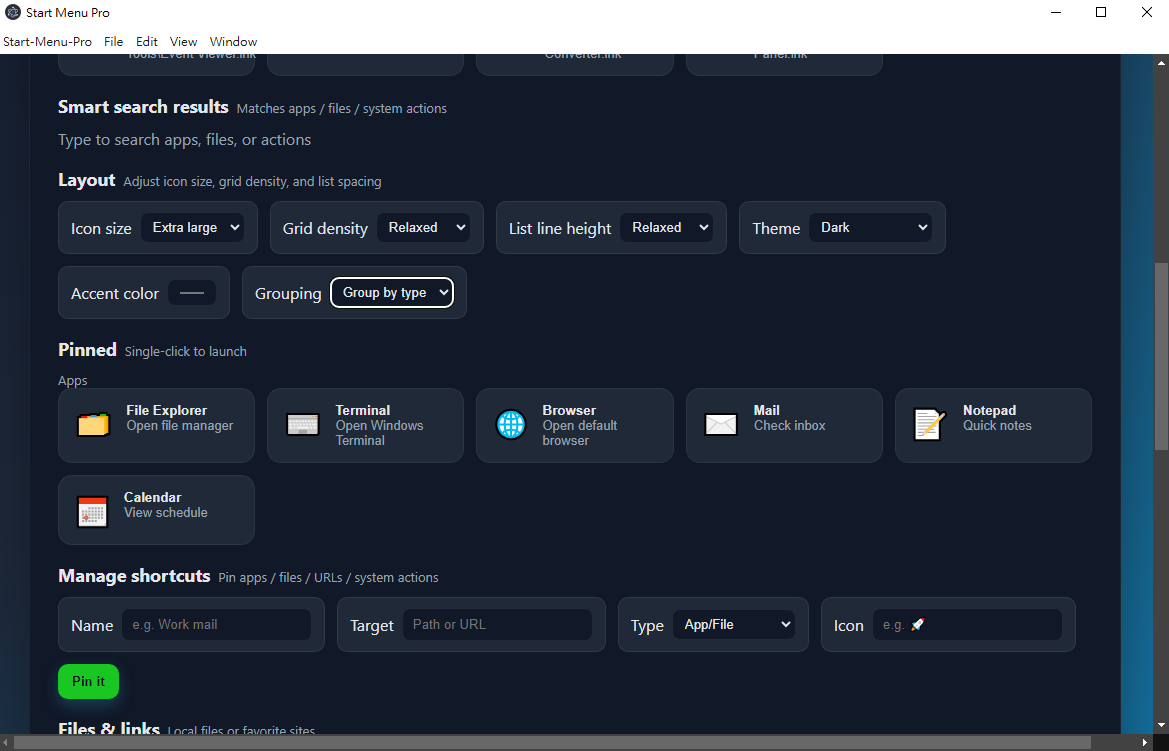Screen dimensions: 1169x751
Task: Focus the shortcut Name input field
Action: pos(216,625)
